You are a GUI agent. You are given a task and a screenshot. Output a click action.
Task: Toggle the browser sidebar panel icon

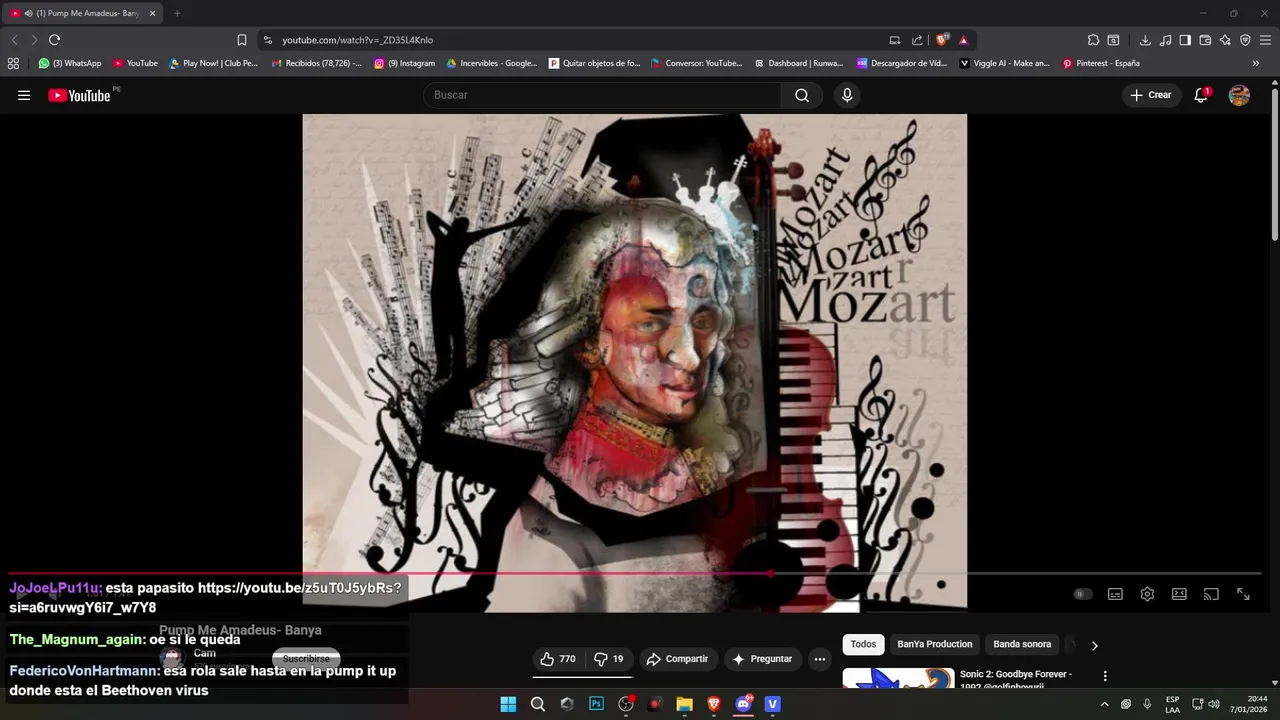[1185, 40]
